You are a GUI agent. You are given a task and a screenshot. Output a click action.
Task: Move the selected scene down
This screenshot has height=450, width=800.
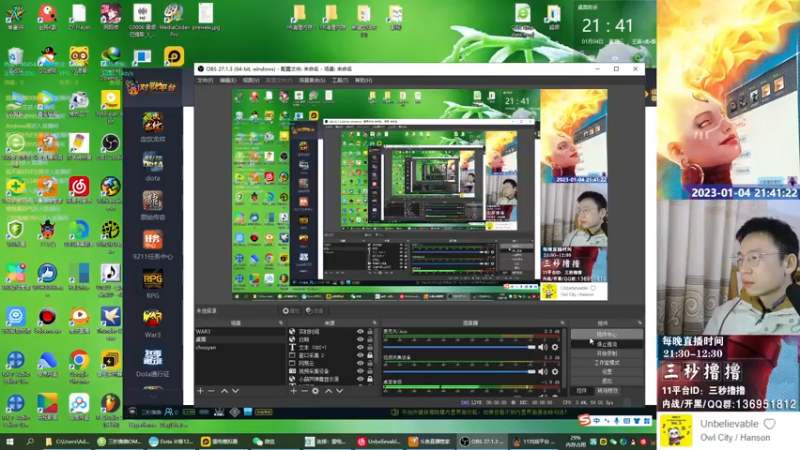click(x=235, y=391)
